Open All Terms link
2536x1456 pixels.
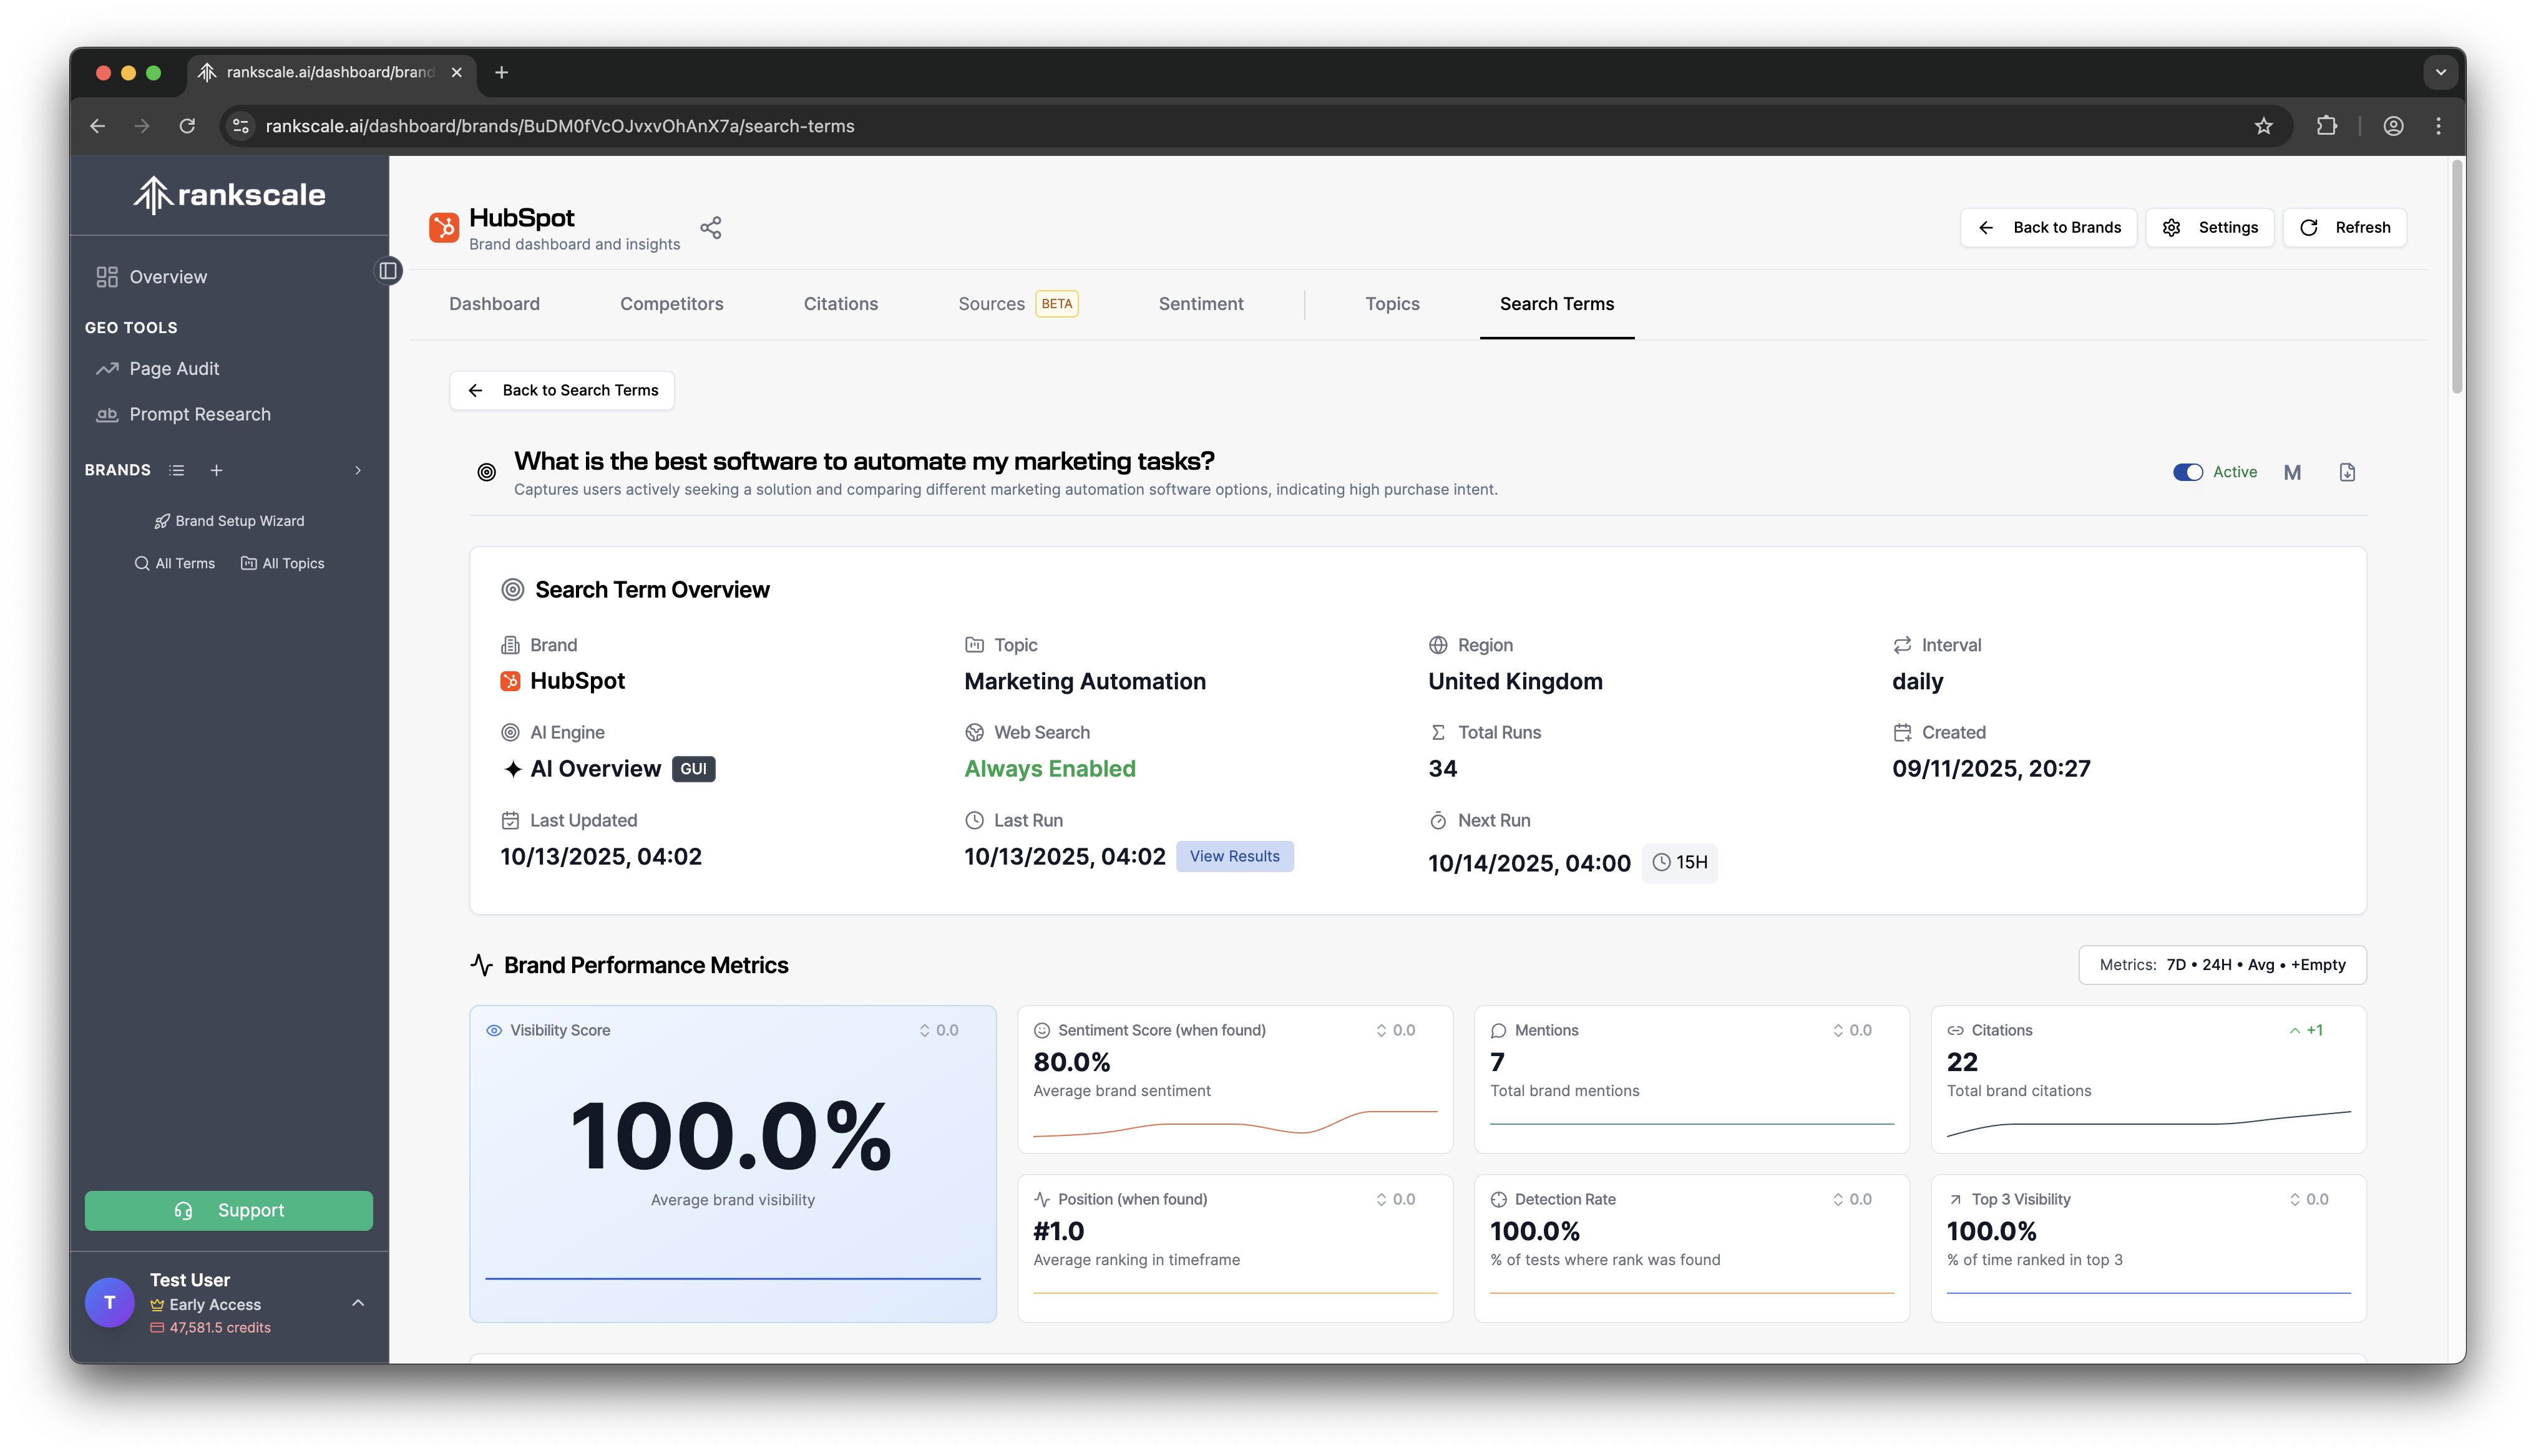point(175,564)
